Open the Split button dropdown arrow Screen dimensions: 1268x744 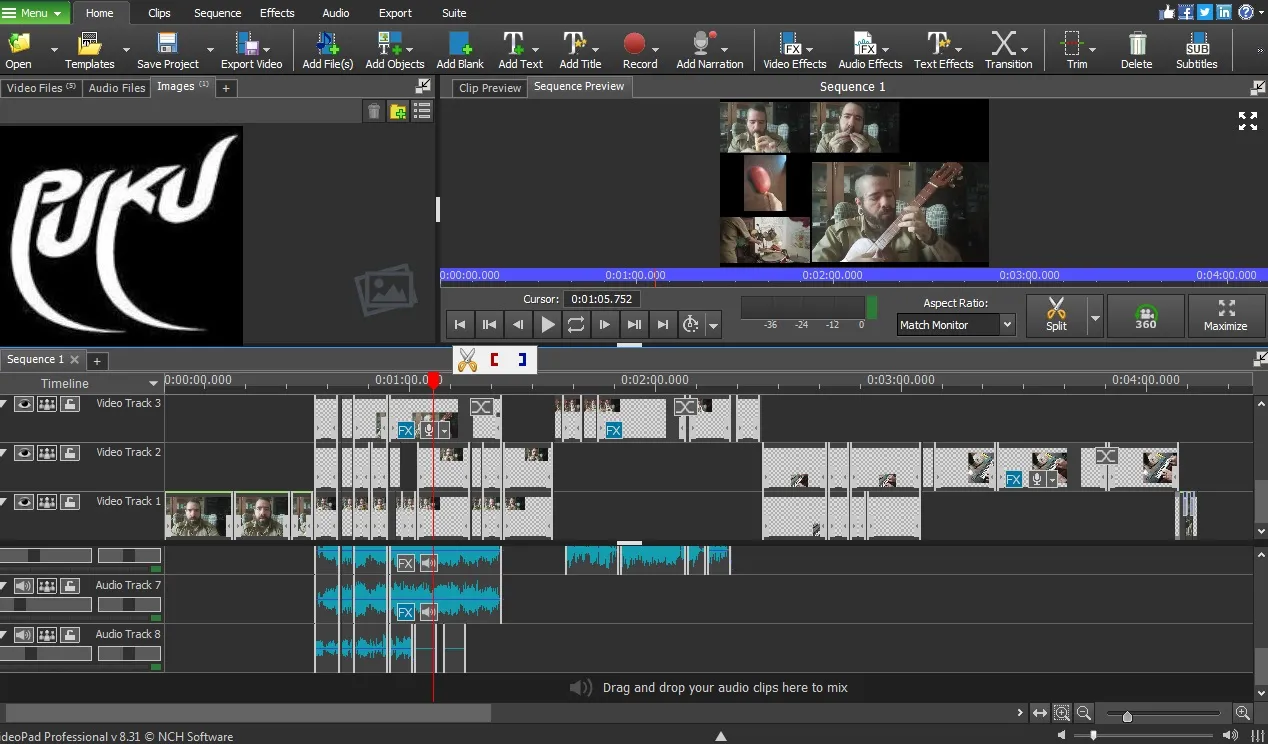pyautogui.click(x=1095, y=317)
